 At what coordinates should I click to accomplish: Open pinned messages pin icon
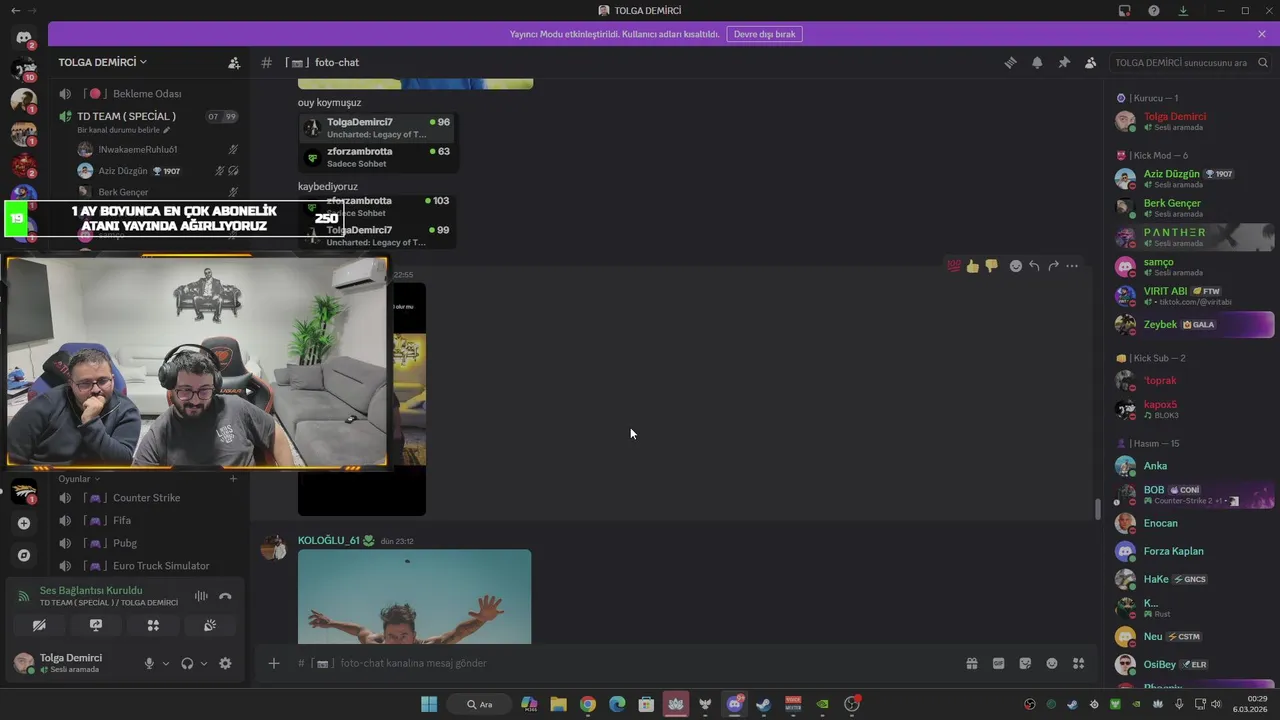pos(1064,62)
